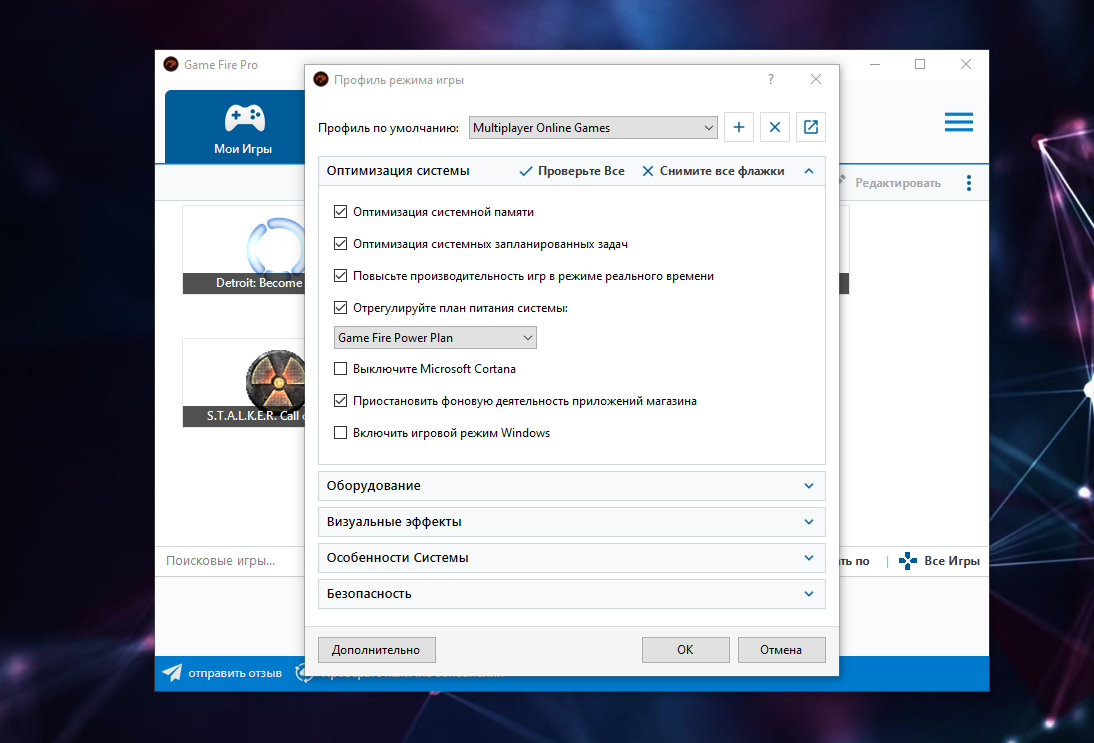The height and width of the screenshot is (743, 1094).
Task: Click the gamepad icon for Мои Игры
Action: click(244, 119)
